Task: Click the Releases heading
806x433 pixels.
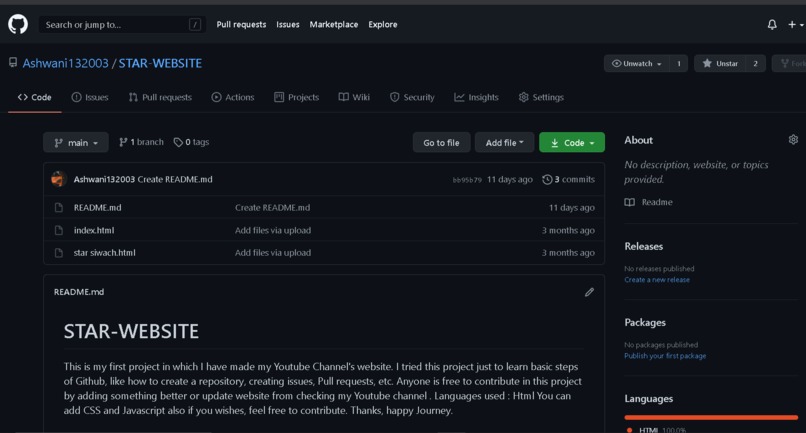Action: pos(644,246)
